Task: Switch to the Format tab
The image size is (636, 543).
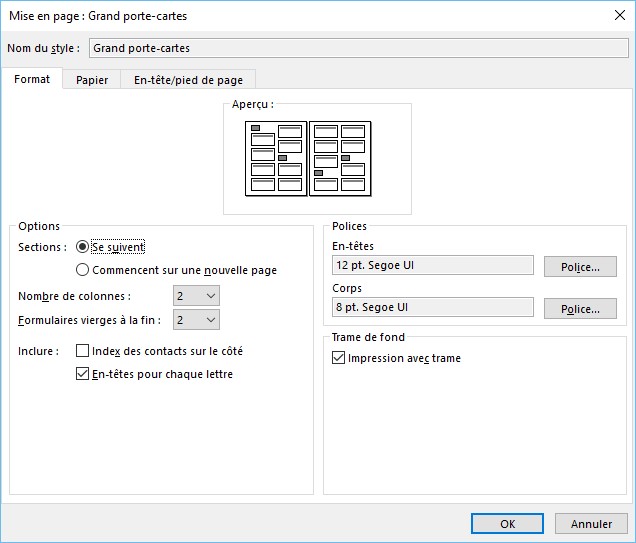Action: [x=32, y=80]
